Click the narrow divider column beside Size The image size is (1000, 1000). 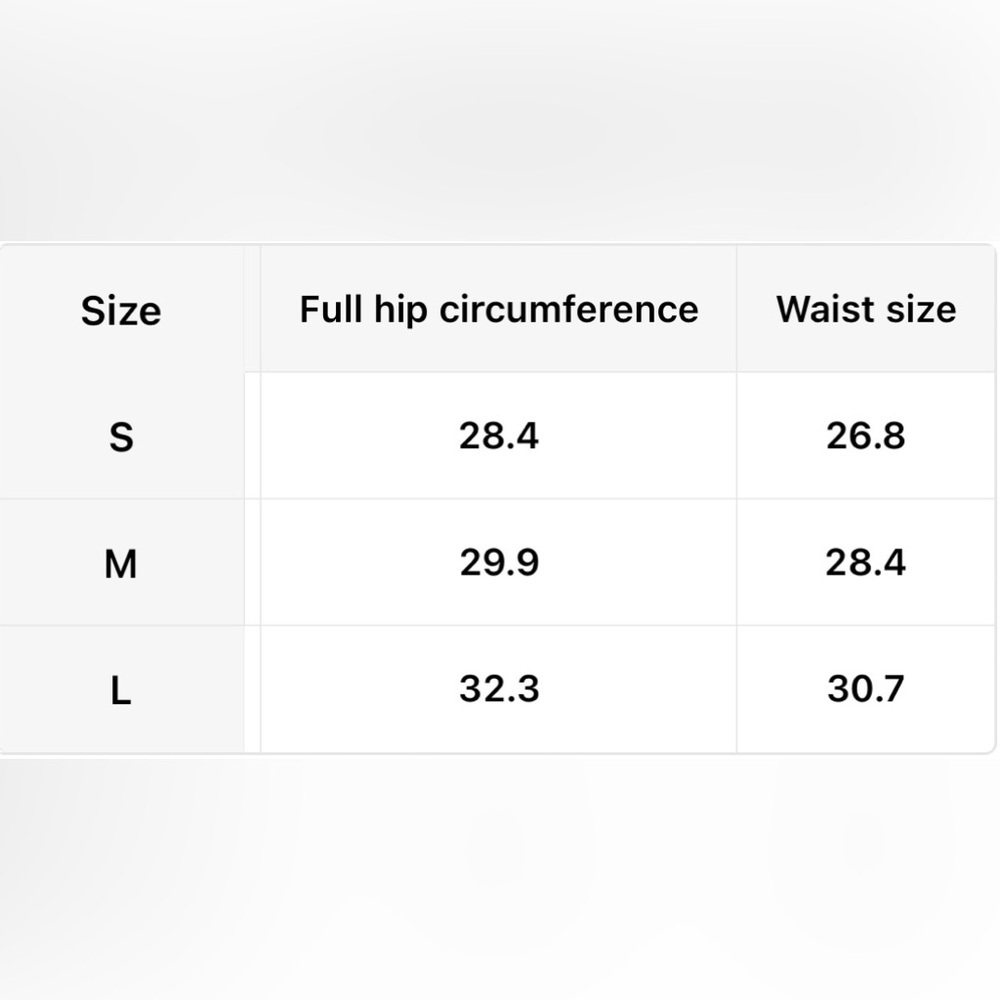[253, 499]
